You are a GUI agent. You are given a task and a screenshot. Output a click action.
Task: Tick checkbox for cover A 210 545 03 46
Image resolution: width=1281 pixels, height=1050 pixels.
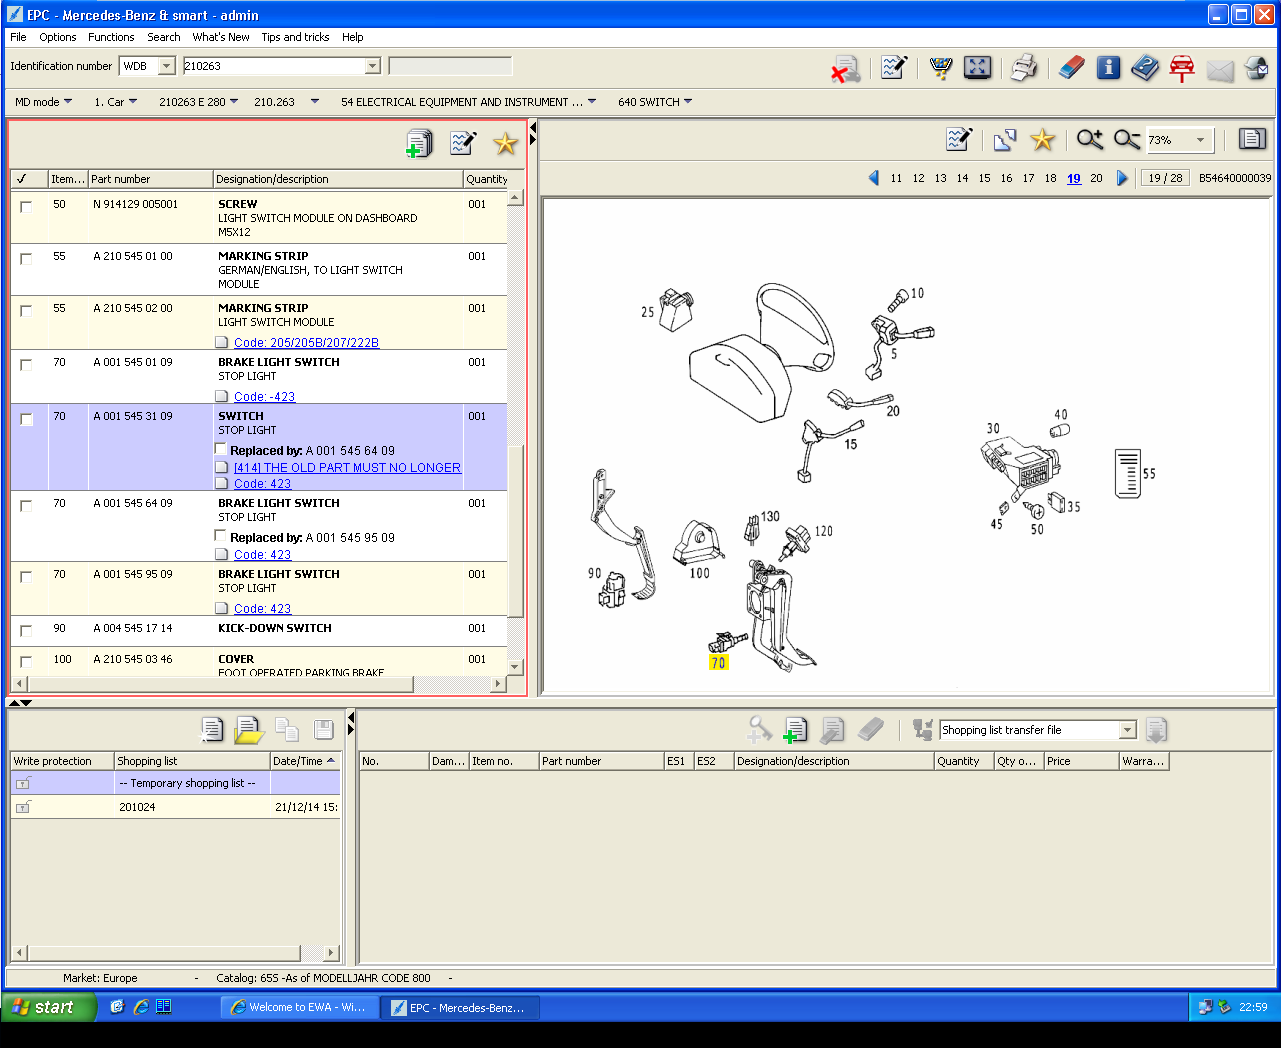tap(26, 662)
